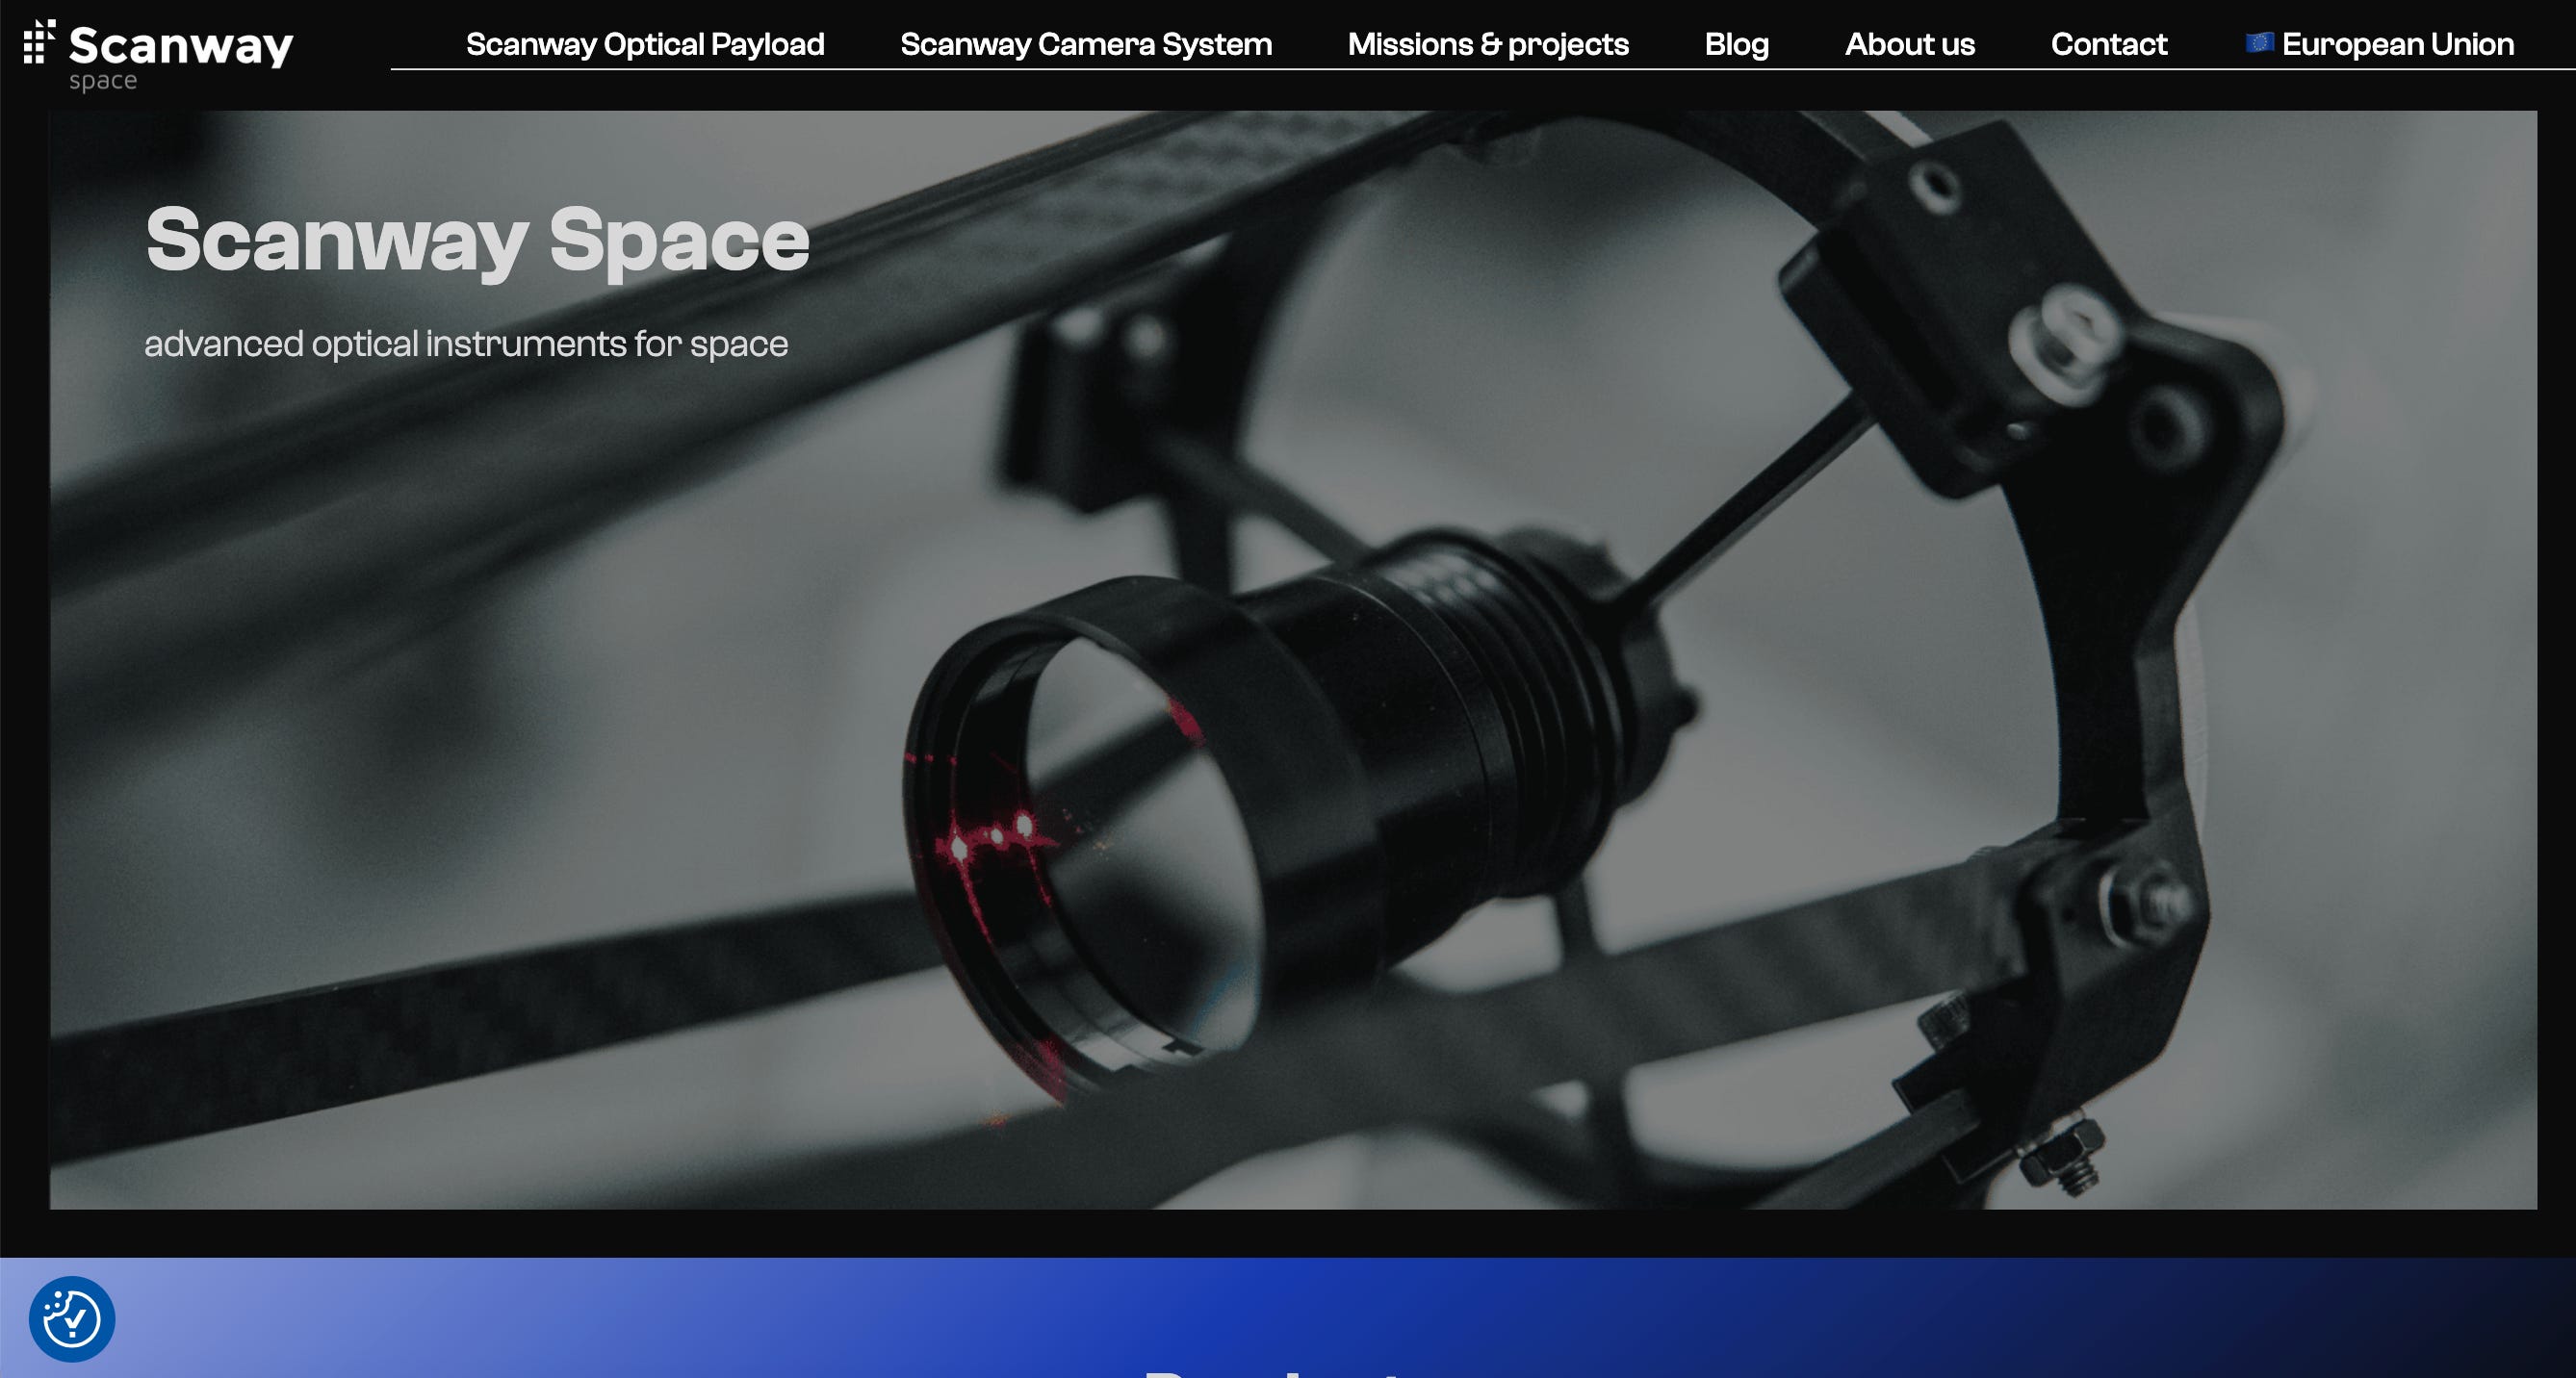2576x1378 pixels.
Task: Click the white washer screw on top bracket
Action: coord(2066,340)
